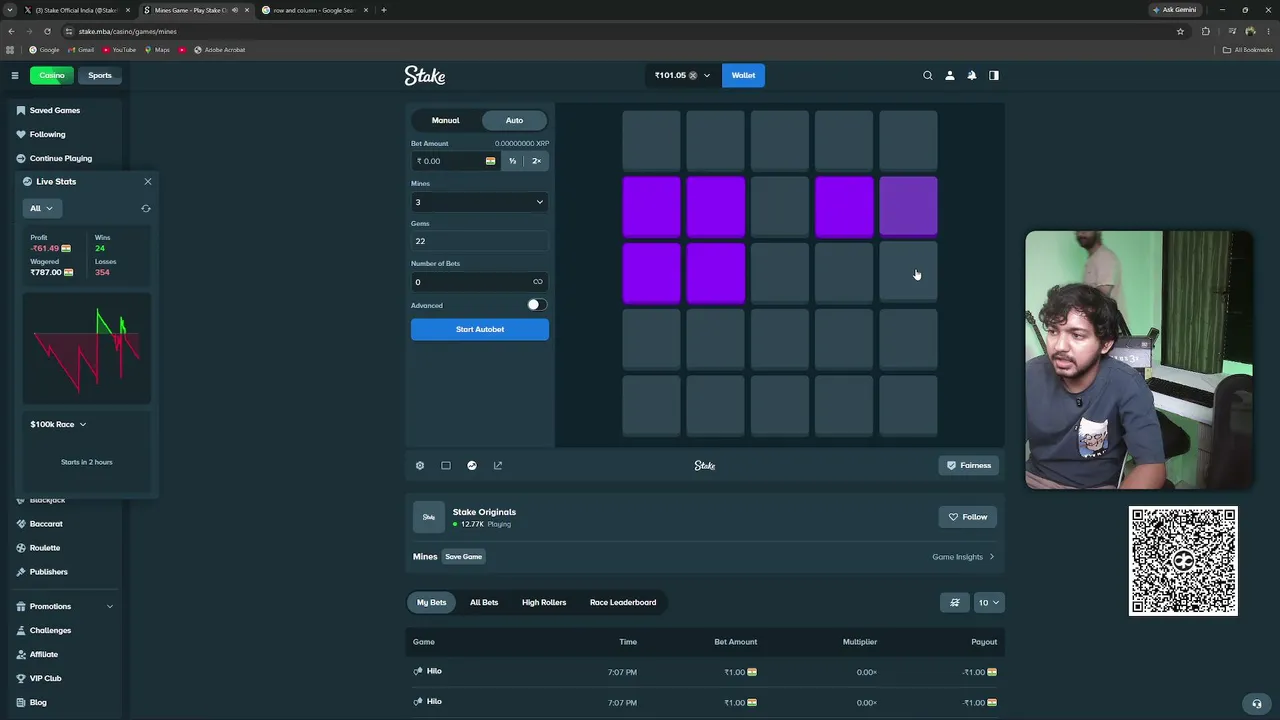The height and width of the screenshot is (720, 1280).
Task: Switch to Manual betting mode
Action: [446, 120]
